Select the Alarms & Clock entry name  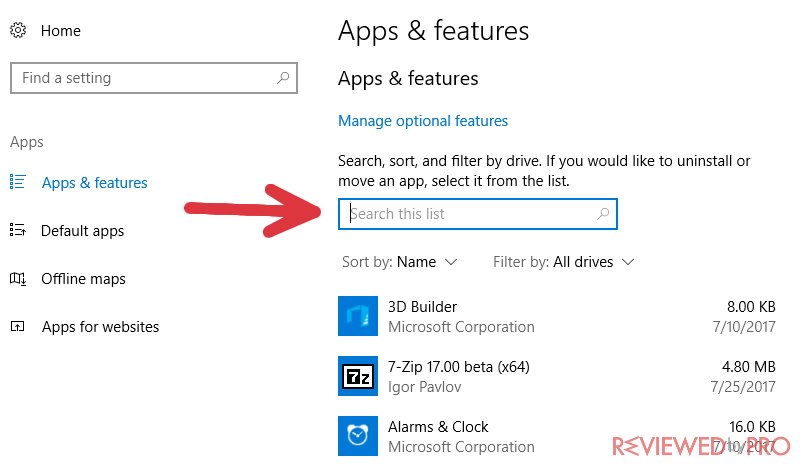[438, 427]
